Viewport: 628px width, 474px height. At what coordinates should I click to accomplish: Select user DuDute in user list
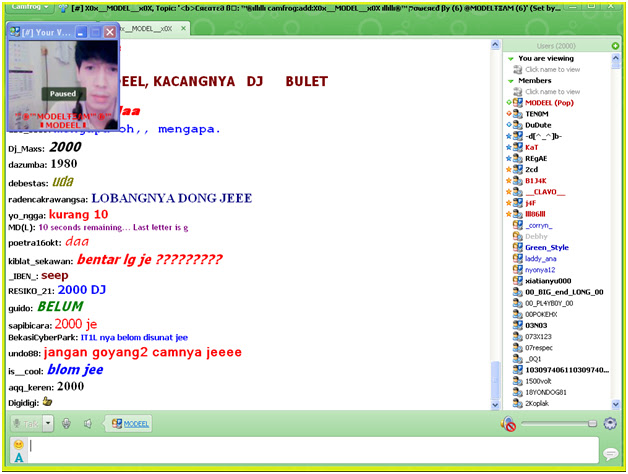[538, 125]
